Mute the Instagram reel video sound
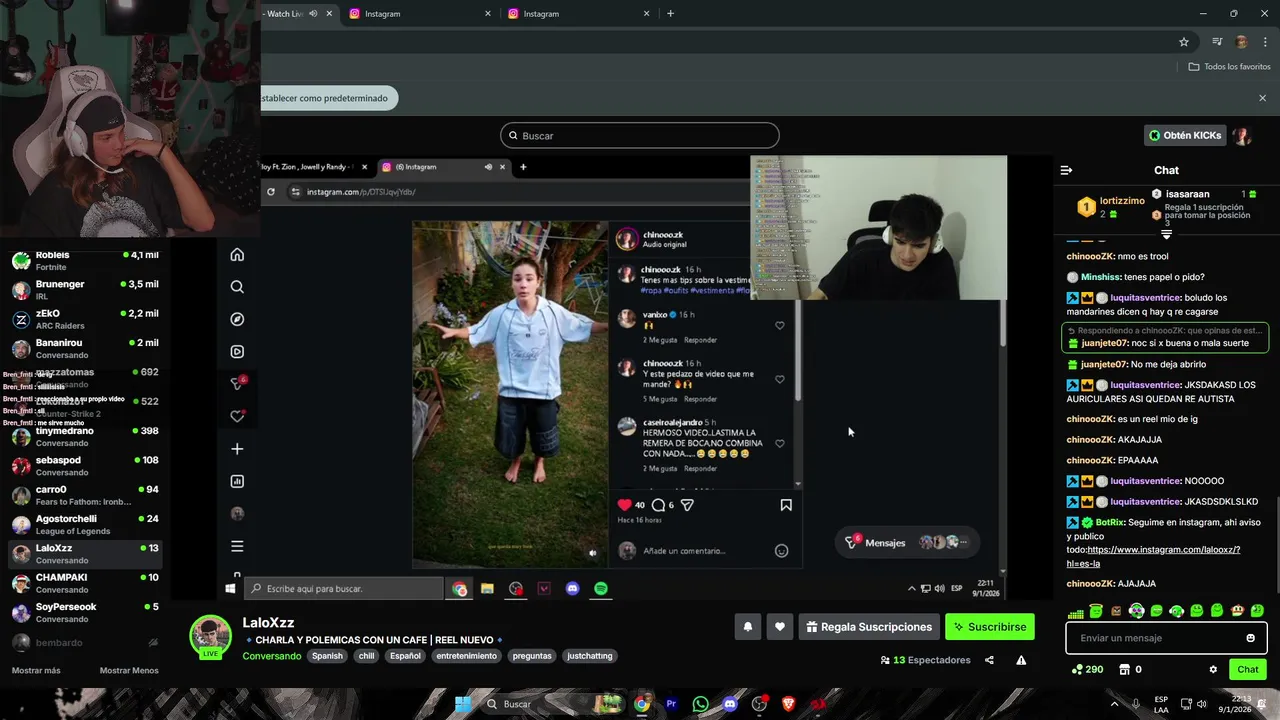 (593, 552)
